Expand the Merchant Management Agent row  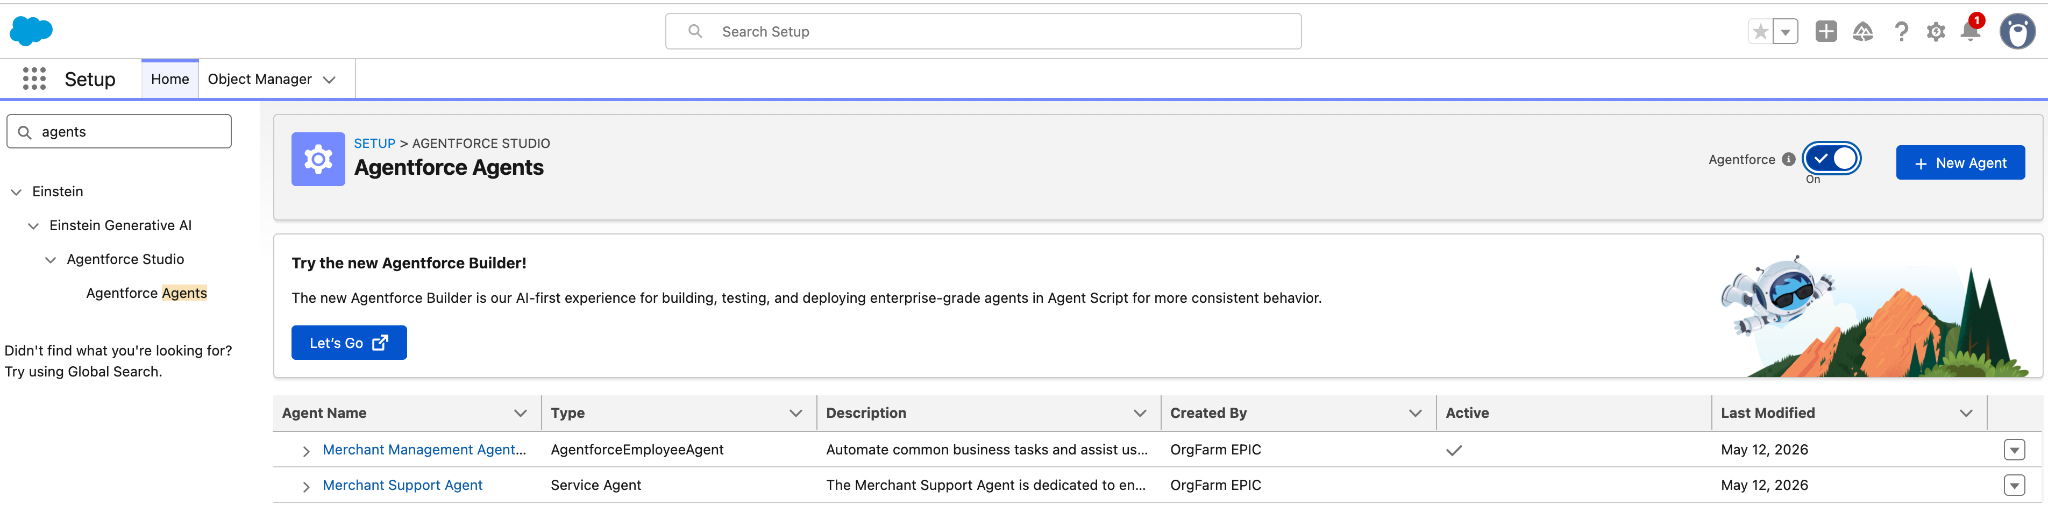tap(306, 451)
